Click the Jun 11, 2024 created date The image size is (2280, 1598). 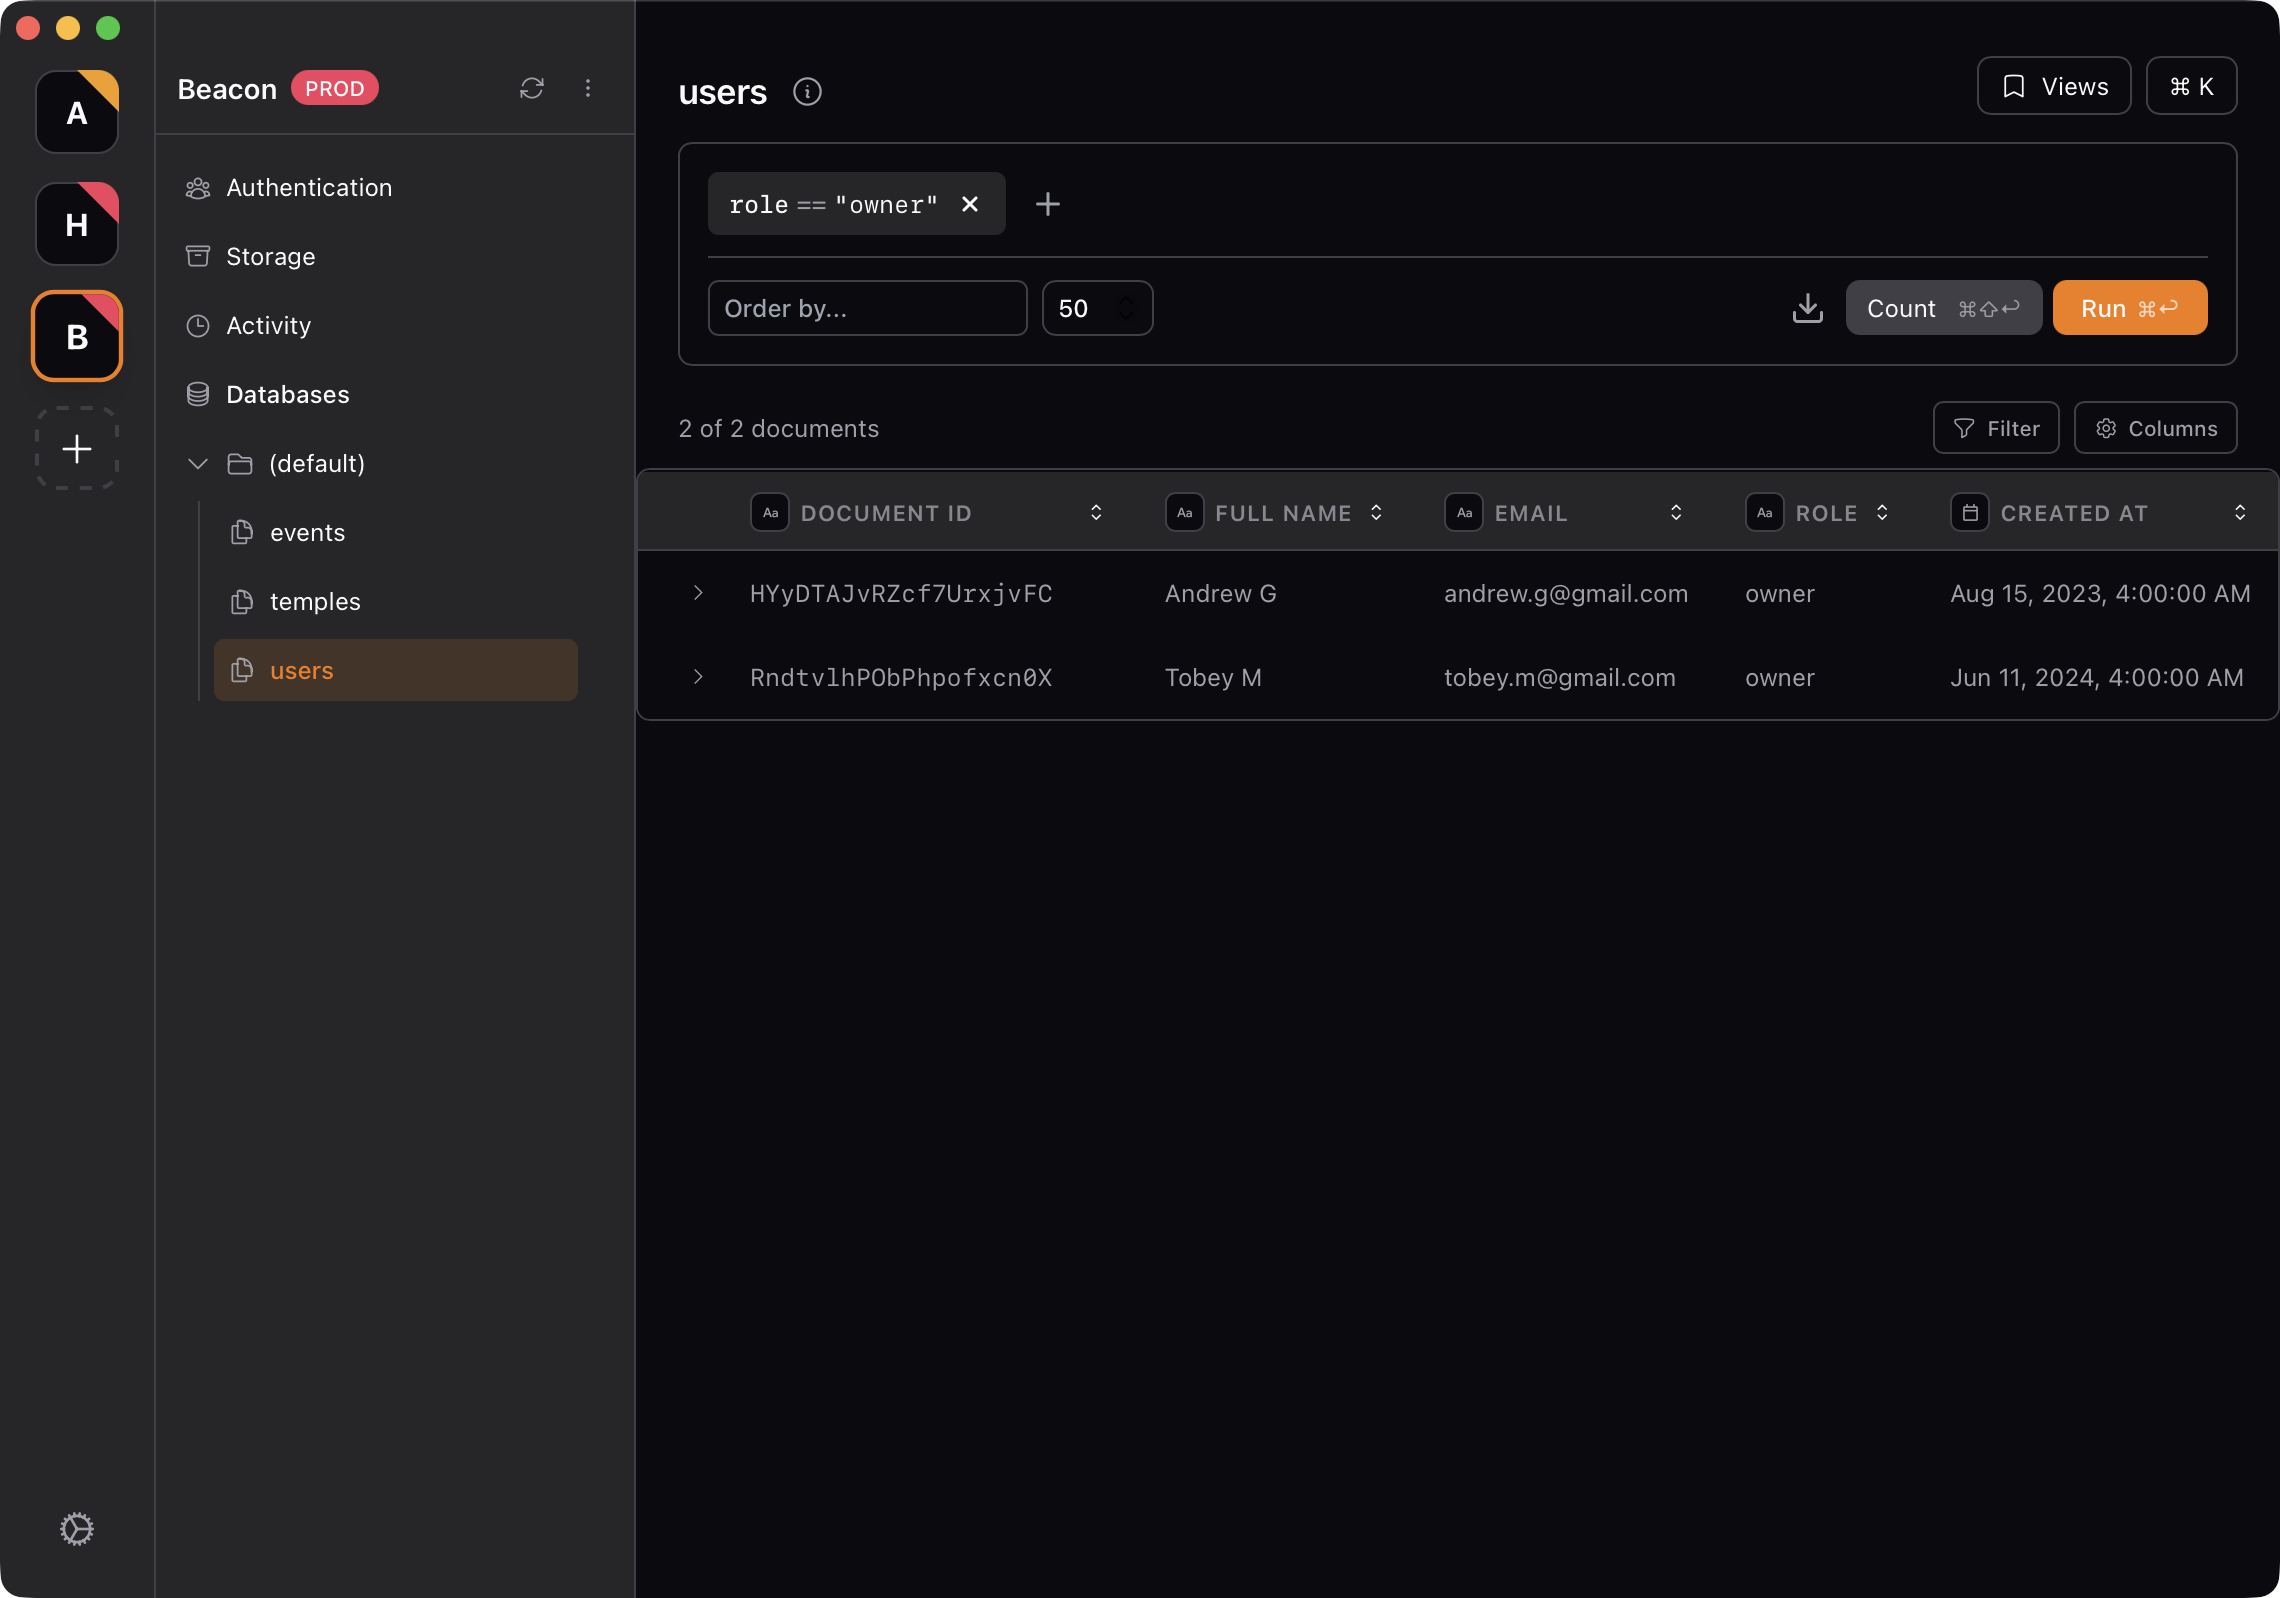[2097, 678]
